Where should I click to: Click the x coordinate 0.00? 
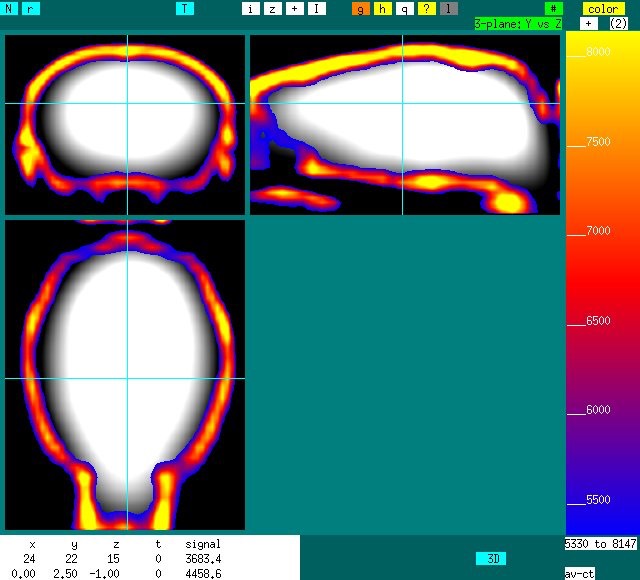24,573
